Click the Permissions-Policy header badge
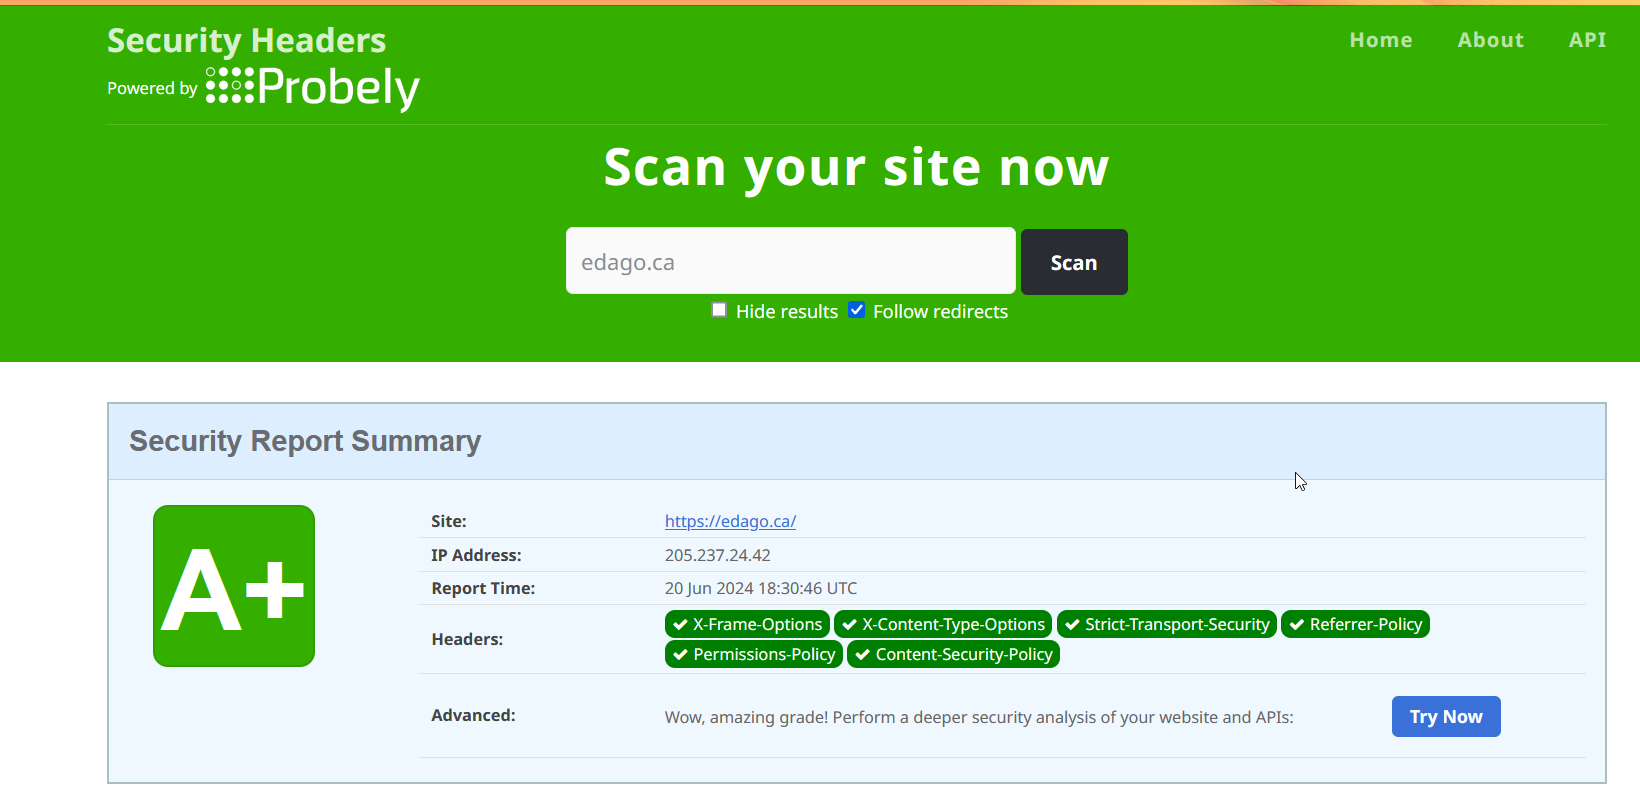 pyautogui.click(x=754, y=654)
